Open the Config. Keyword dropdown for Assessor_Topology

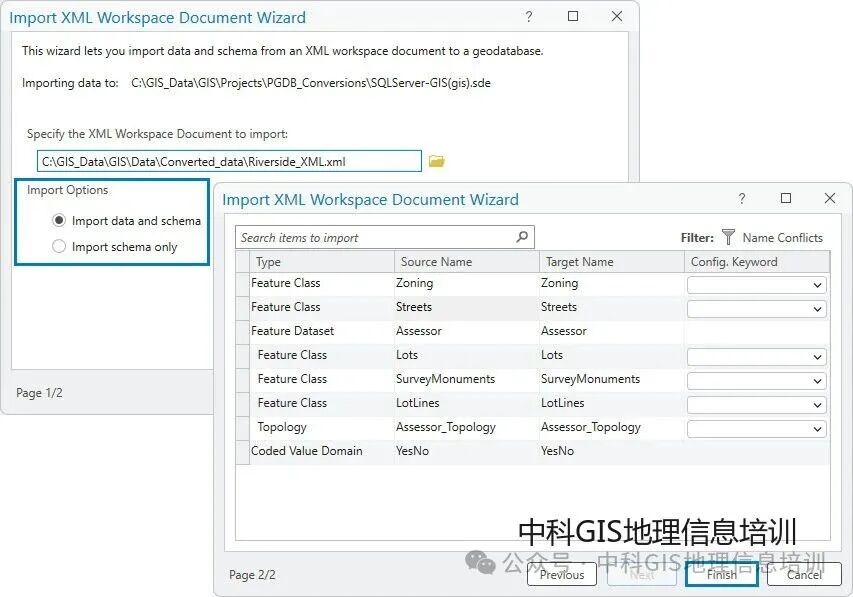pyautogui.click(x=756, y=428)
